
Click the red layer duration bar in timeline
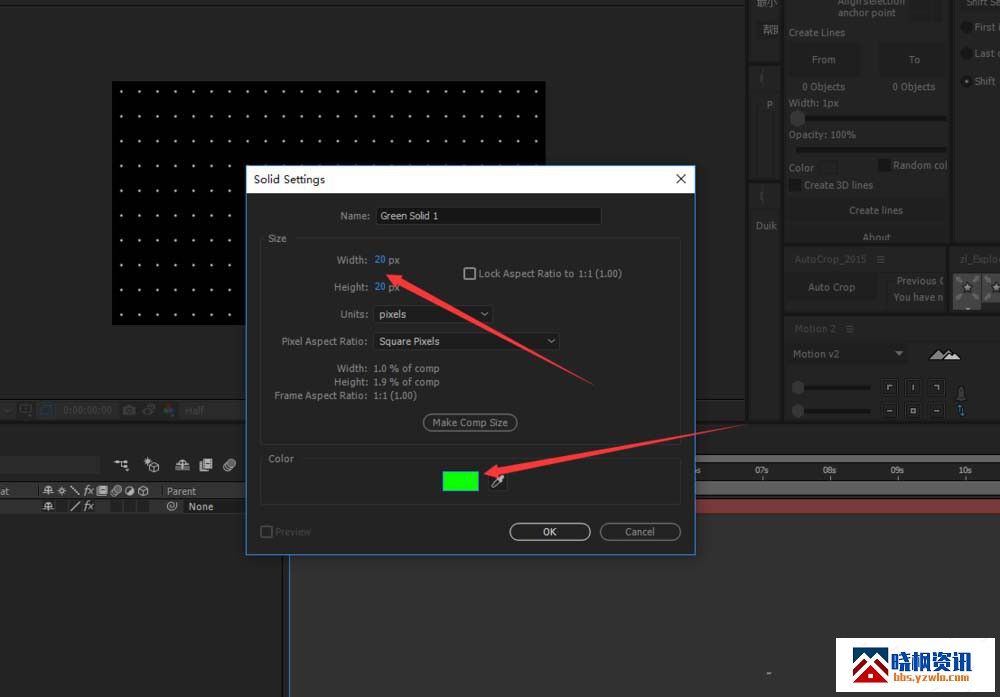pyautogui.click(x=848, y=507)
